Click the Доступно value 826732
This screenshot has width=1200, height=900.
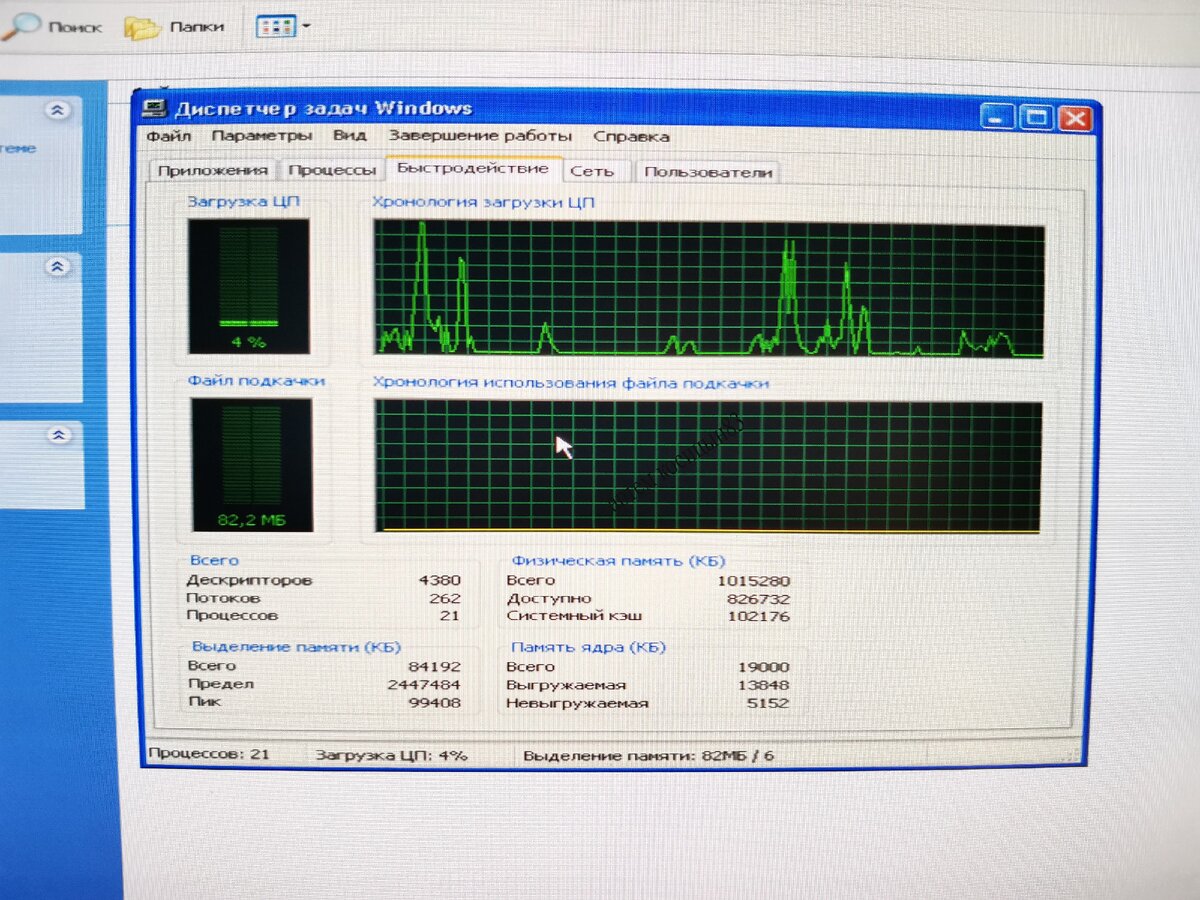point(758,598)
